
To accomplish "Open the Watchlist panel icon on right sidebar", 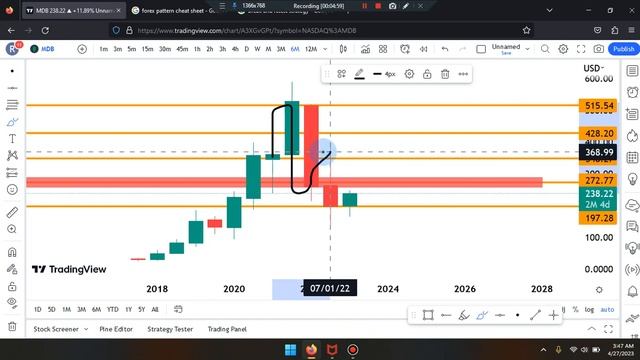I will tap(632, 71).
